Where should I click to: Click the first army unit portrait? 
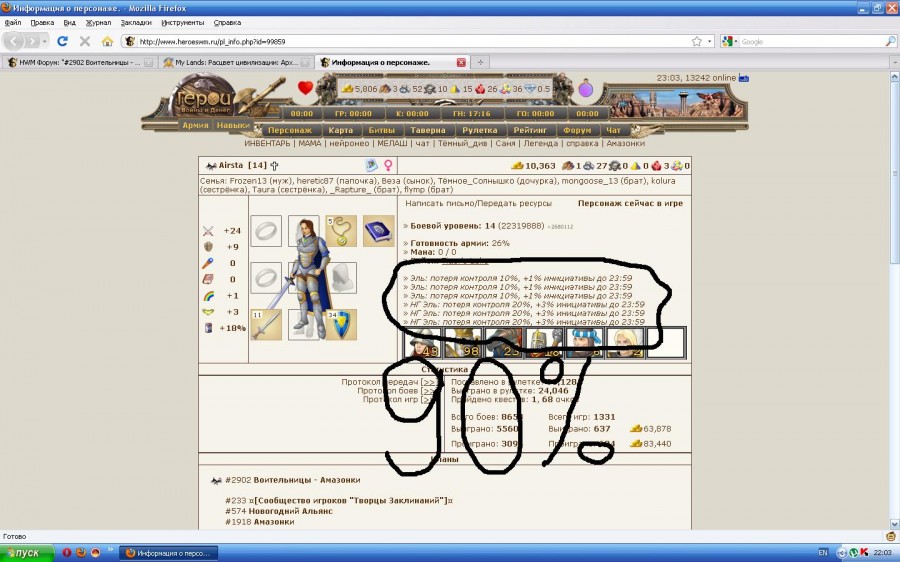point(423,343)
